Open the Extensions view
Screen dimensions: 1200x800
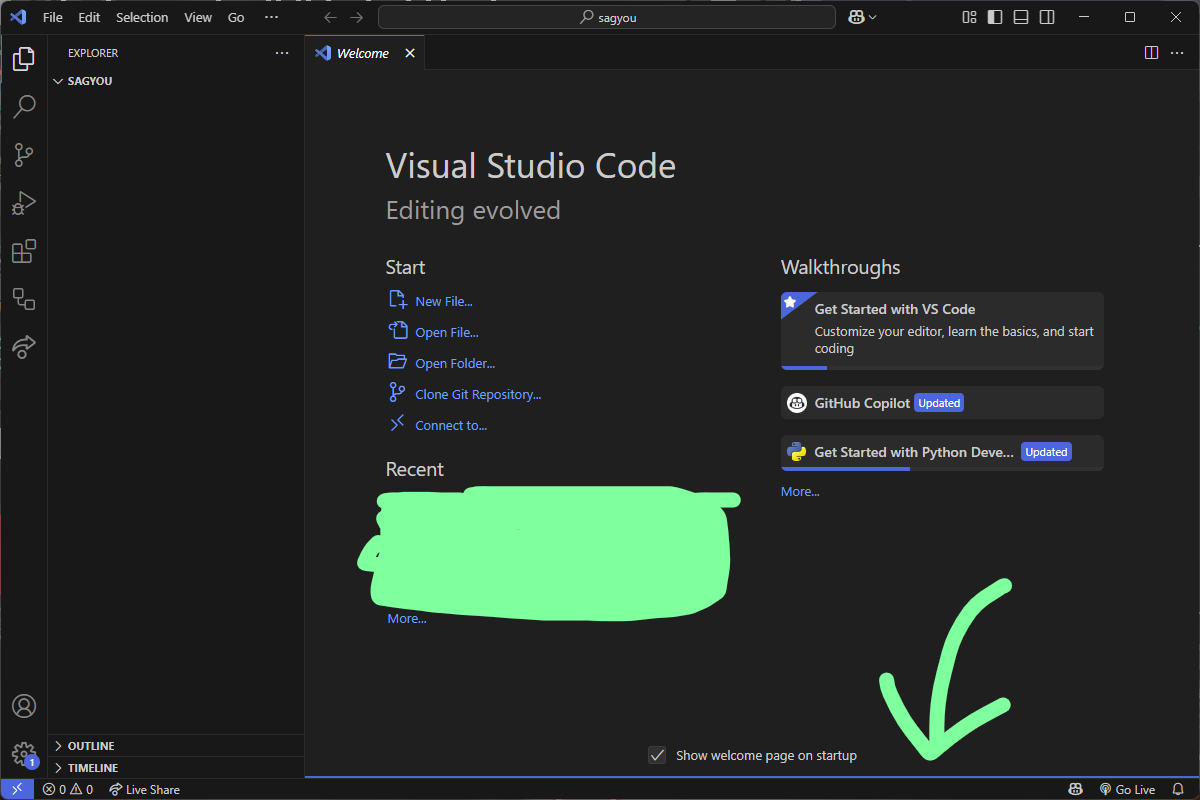[24, 251]
